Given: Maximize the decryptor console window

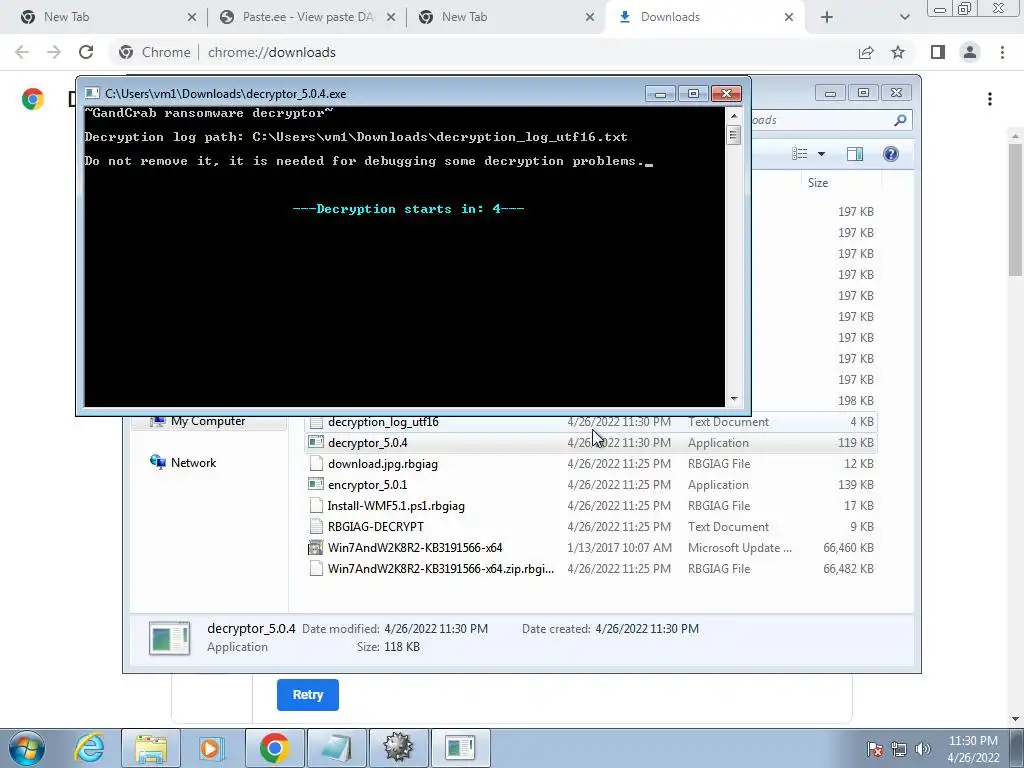Looking at the screenshot, I should pos(693,94).
